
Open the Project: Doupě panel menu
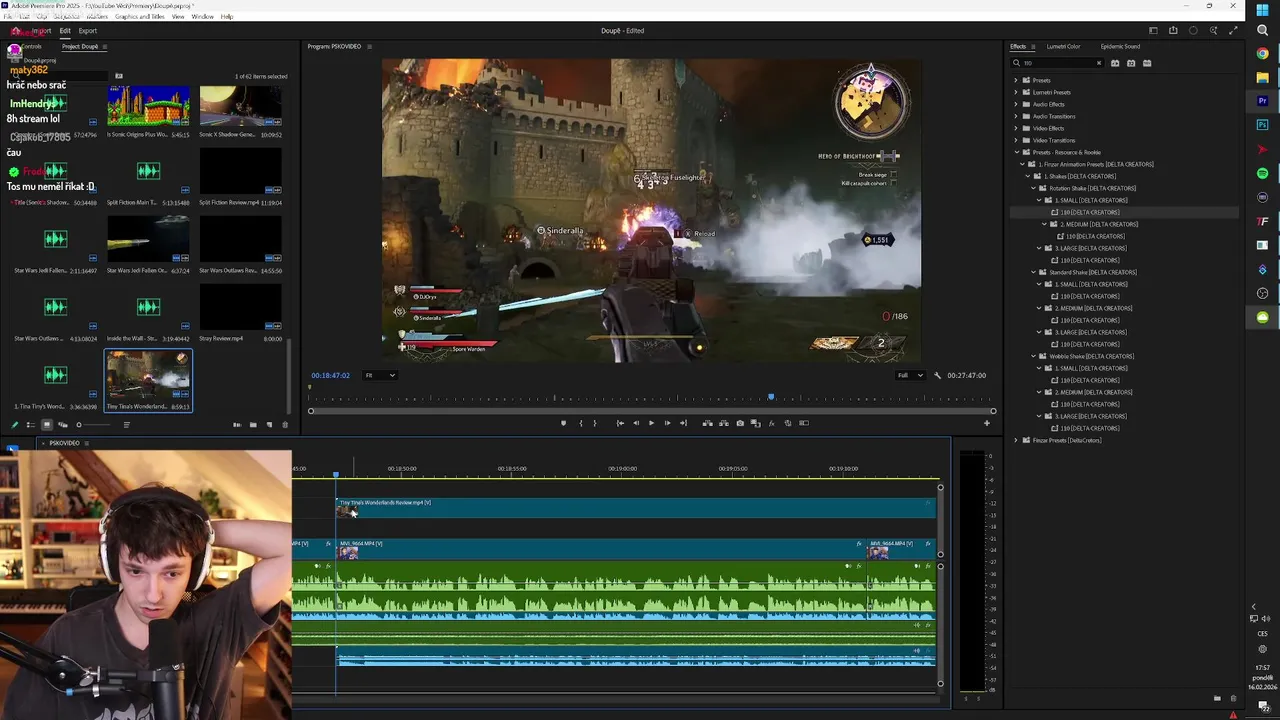pyautogui.click(x=104, y=47)
